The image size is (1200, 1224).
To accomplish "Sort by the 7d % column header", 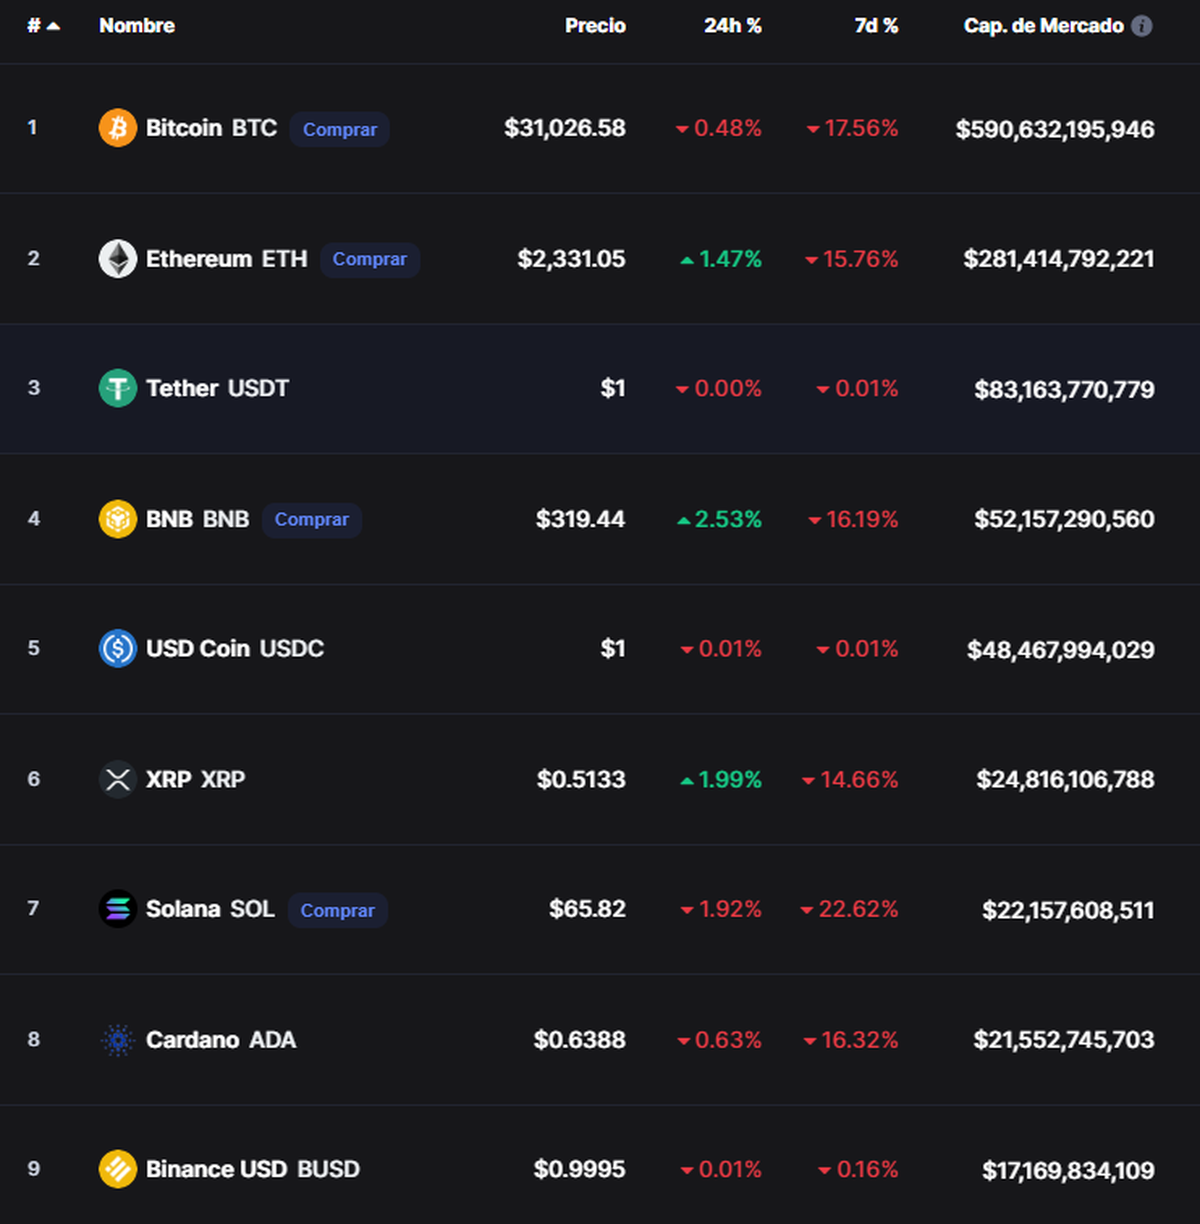I will [x=876, y=26].
